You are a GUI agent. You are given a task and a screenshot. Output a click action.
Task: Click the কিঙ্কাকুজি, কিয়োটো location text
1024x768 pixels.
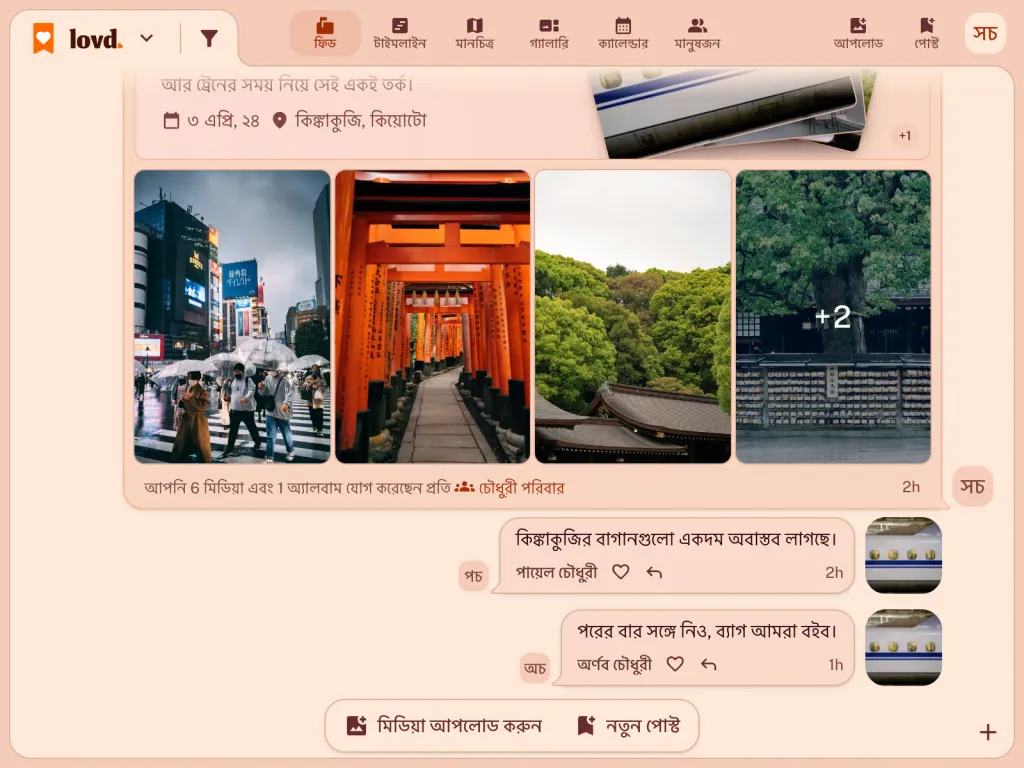tap(361, 121)
